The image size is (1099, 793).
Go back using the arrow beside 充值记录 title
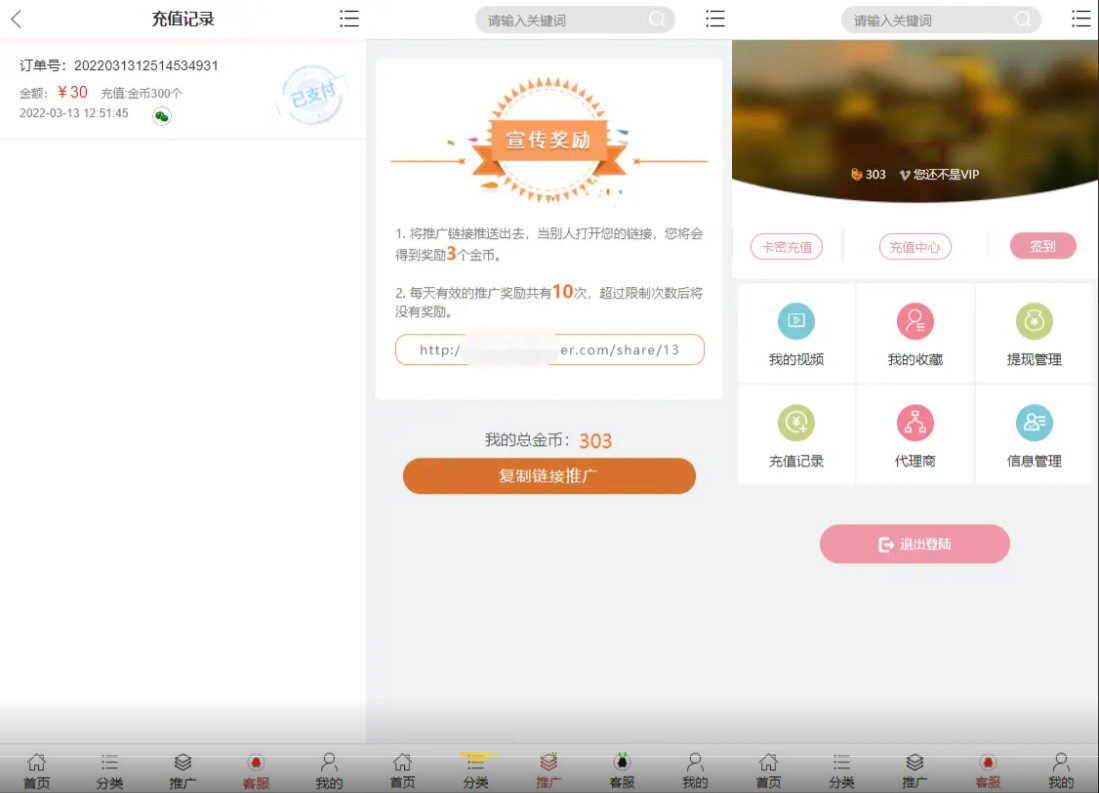(16, 19)
